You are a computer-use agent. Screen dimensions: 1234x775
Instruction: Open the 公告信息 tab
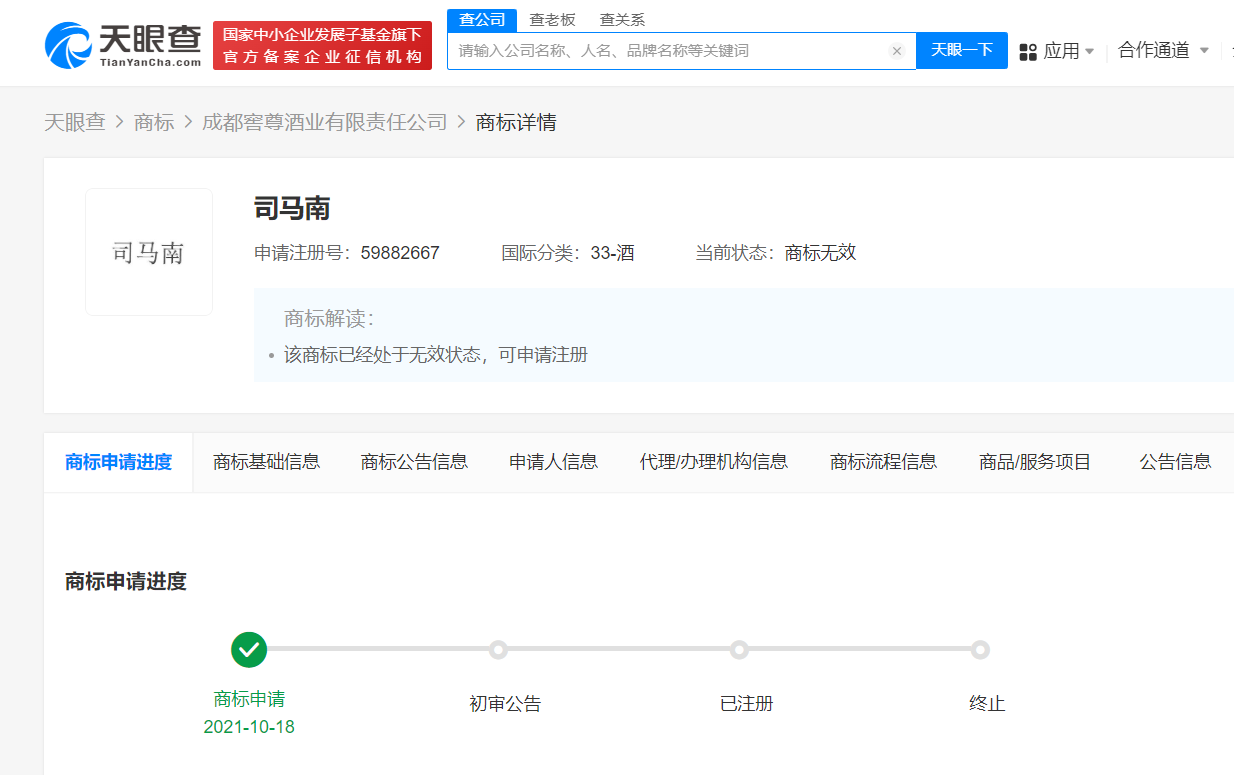pyautogui.click(x=1175, y=462)
